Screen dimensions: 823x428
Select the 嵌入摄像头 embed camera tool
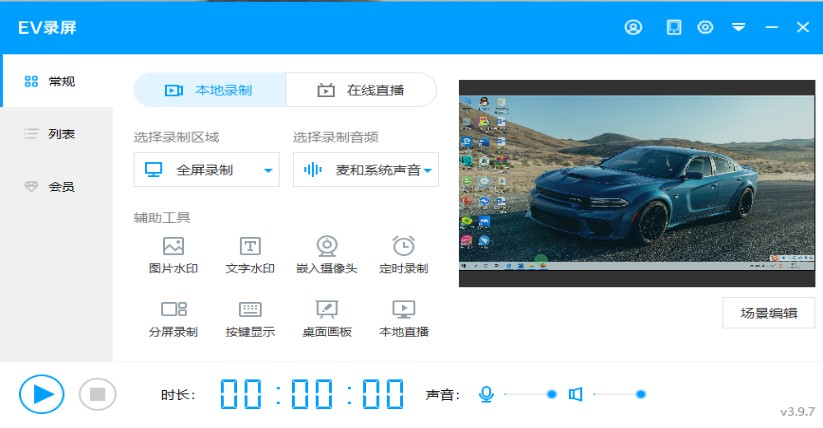[326, 255]
